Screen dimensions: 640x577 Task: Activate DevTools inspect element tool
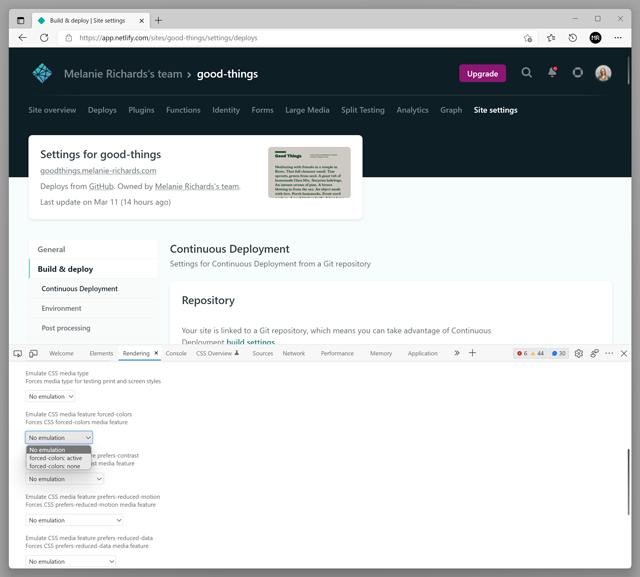click(18, 353)
